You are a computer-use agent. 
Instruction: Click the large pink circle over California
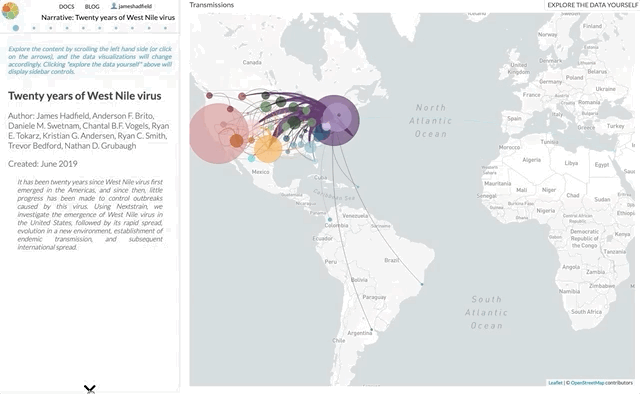pos(219,134)
